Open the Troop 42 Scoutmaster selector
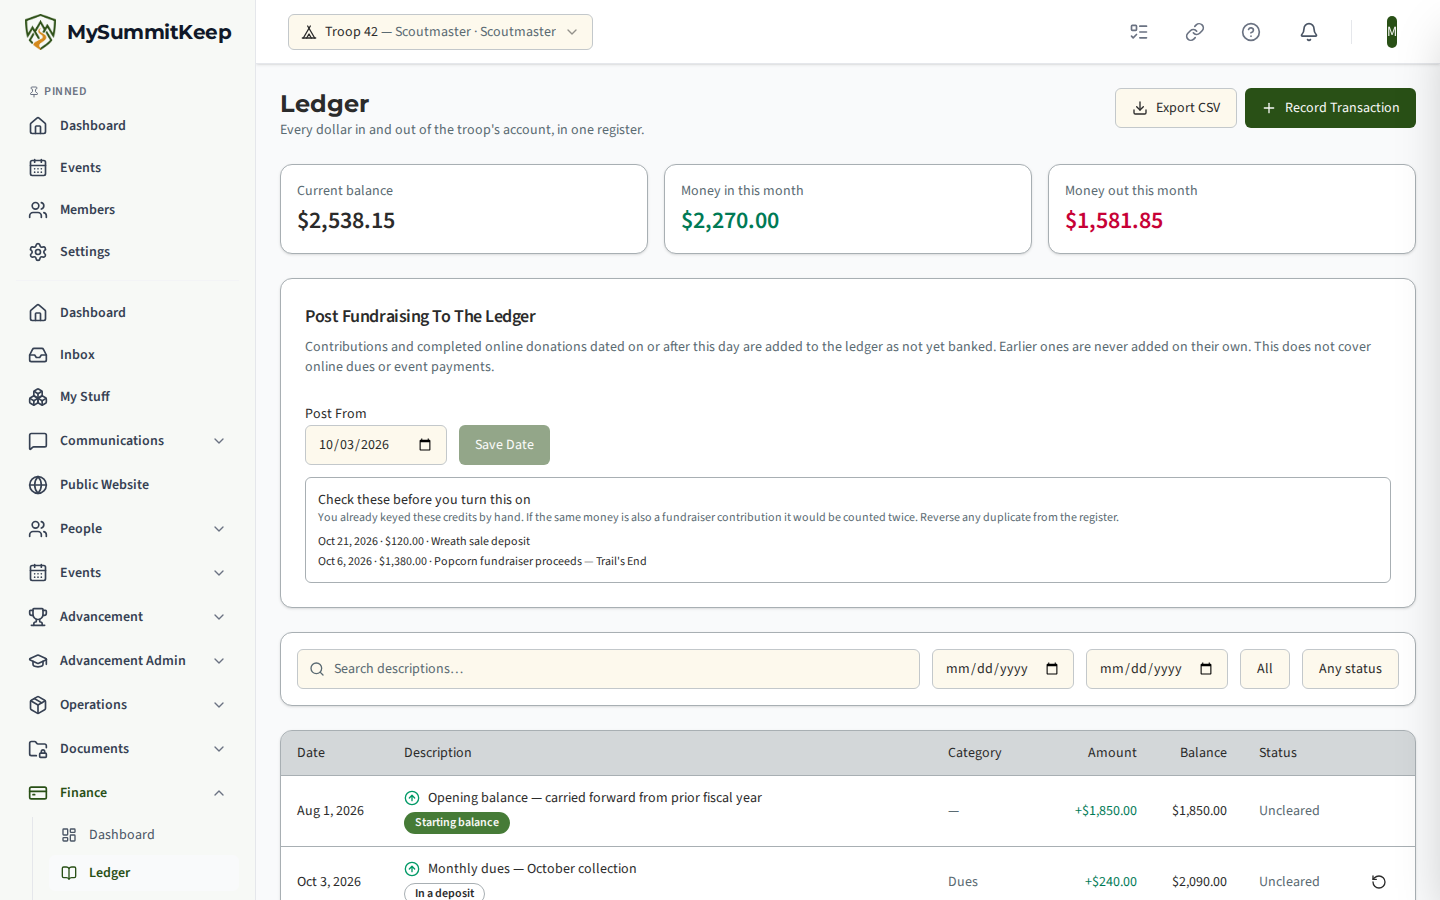The image size is (1440, 900). [x=440, y=32]
